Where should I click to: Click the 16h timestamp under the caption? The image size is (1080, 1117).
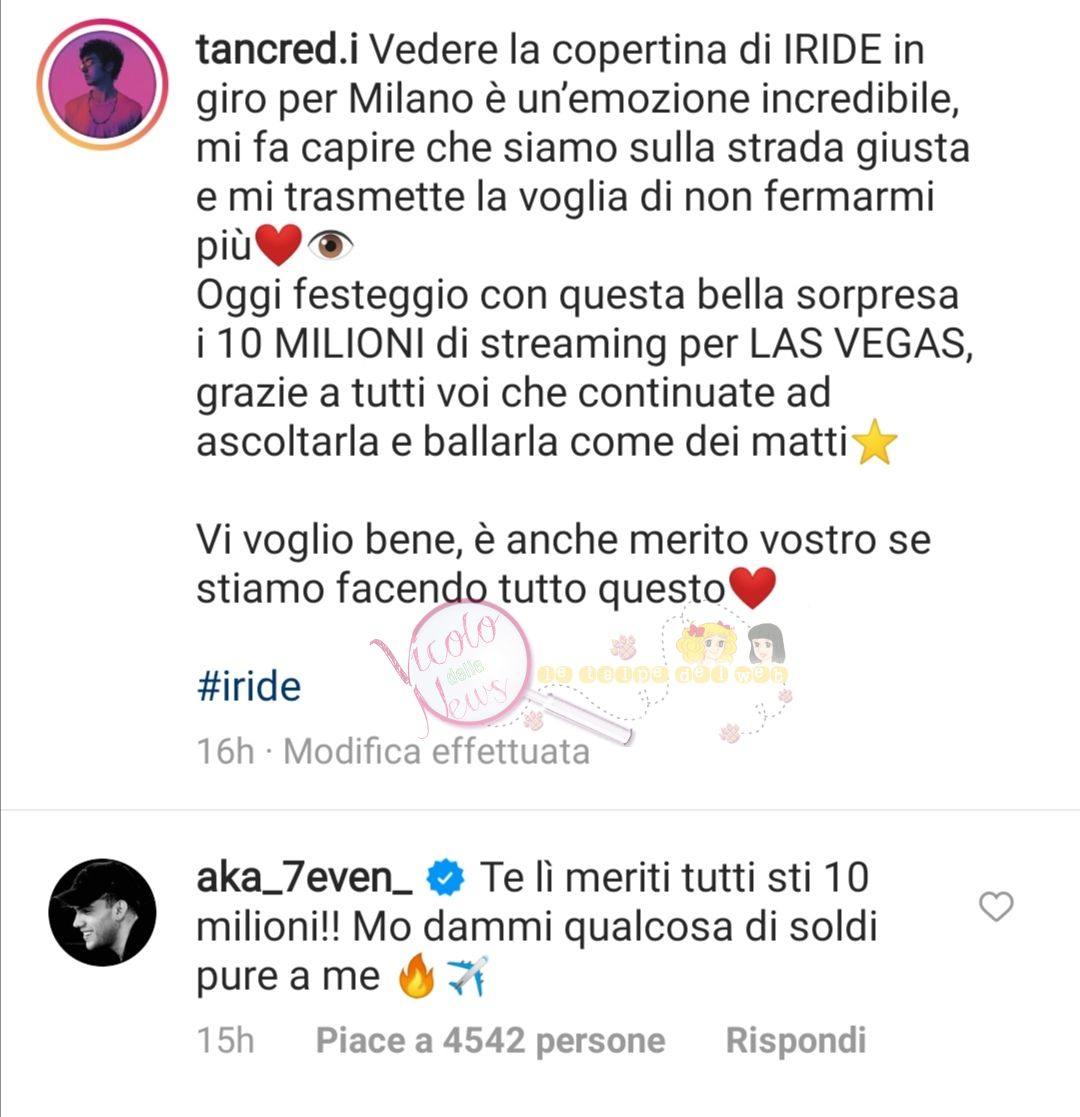pyautogui.click(x=225, y=752)
